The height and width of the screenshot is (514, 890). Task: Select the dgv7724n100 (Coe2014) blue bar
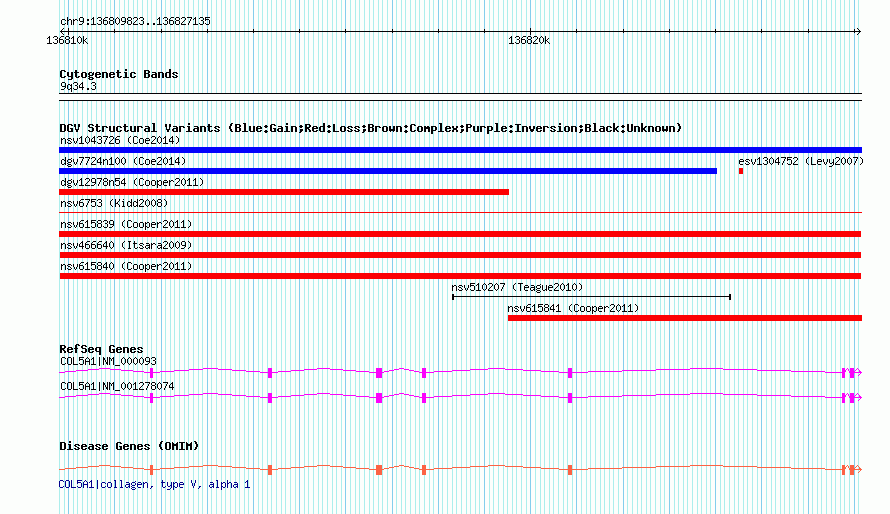click(x=388, y=171)
